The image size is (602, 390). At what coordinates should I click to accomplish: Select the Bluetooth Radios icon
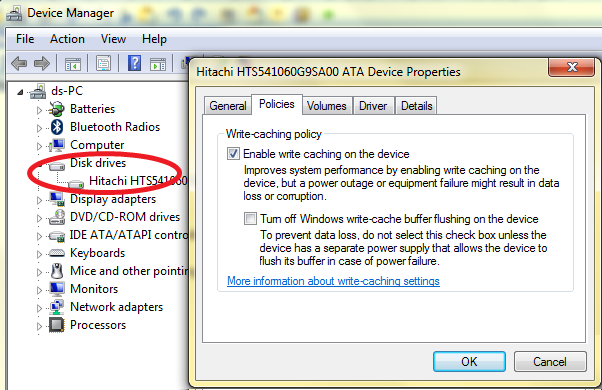(57, 127)
